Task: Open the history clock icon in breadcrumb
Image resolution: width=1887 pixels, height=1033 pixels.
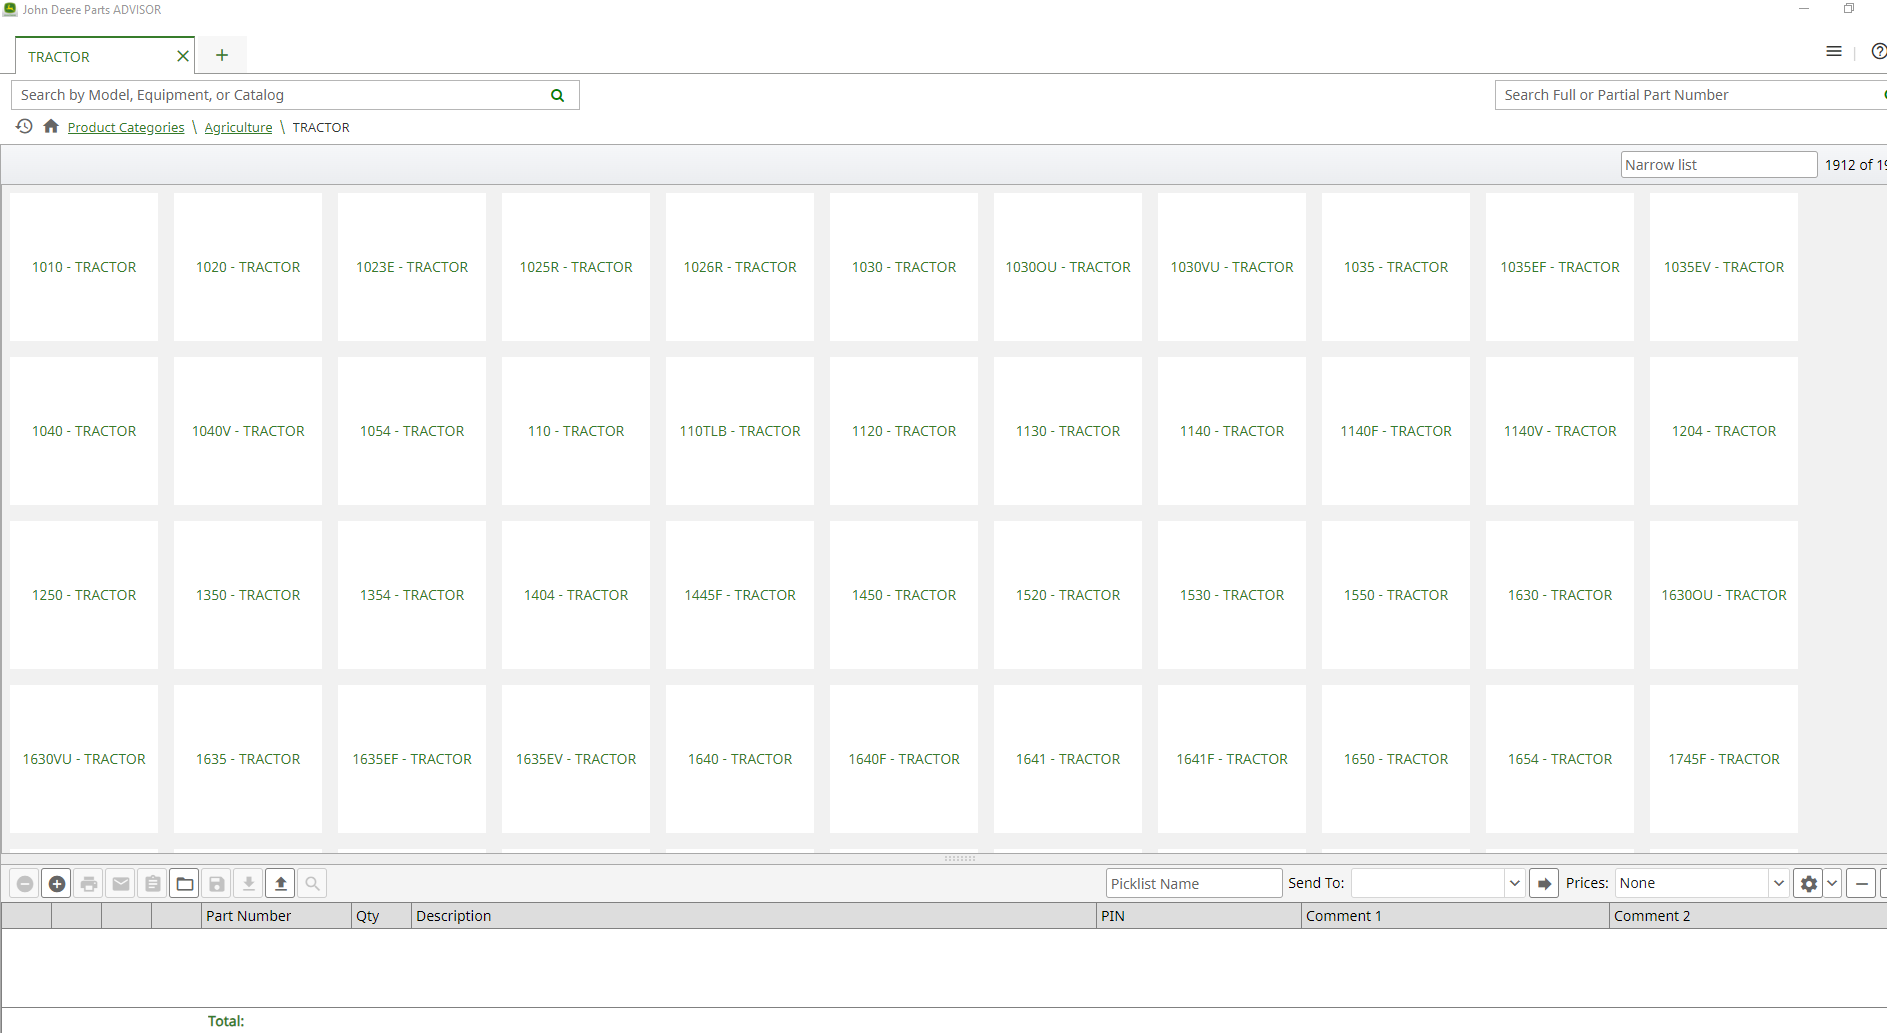Action: [24, 126]
